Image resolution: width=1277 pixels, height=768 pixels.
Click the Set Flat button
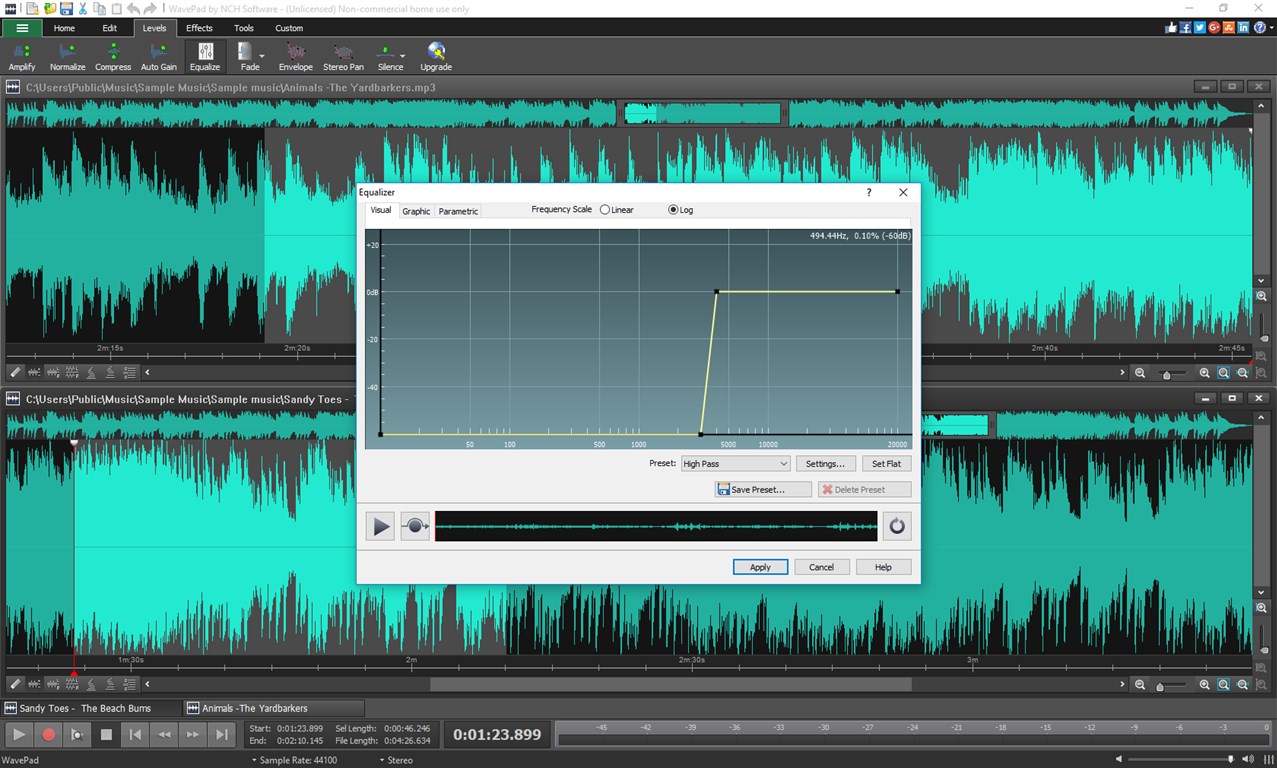(x=886, y=463)
